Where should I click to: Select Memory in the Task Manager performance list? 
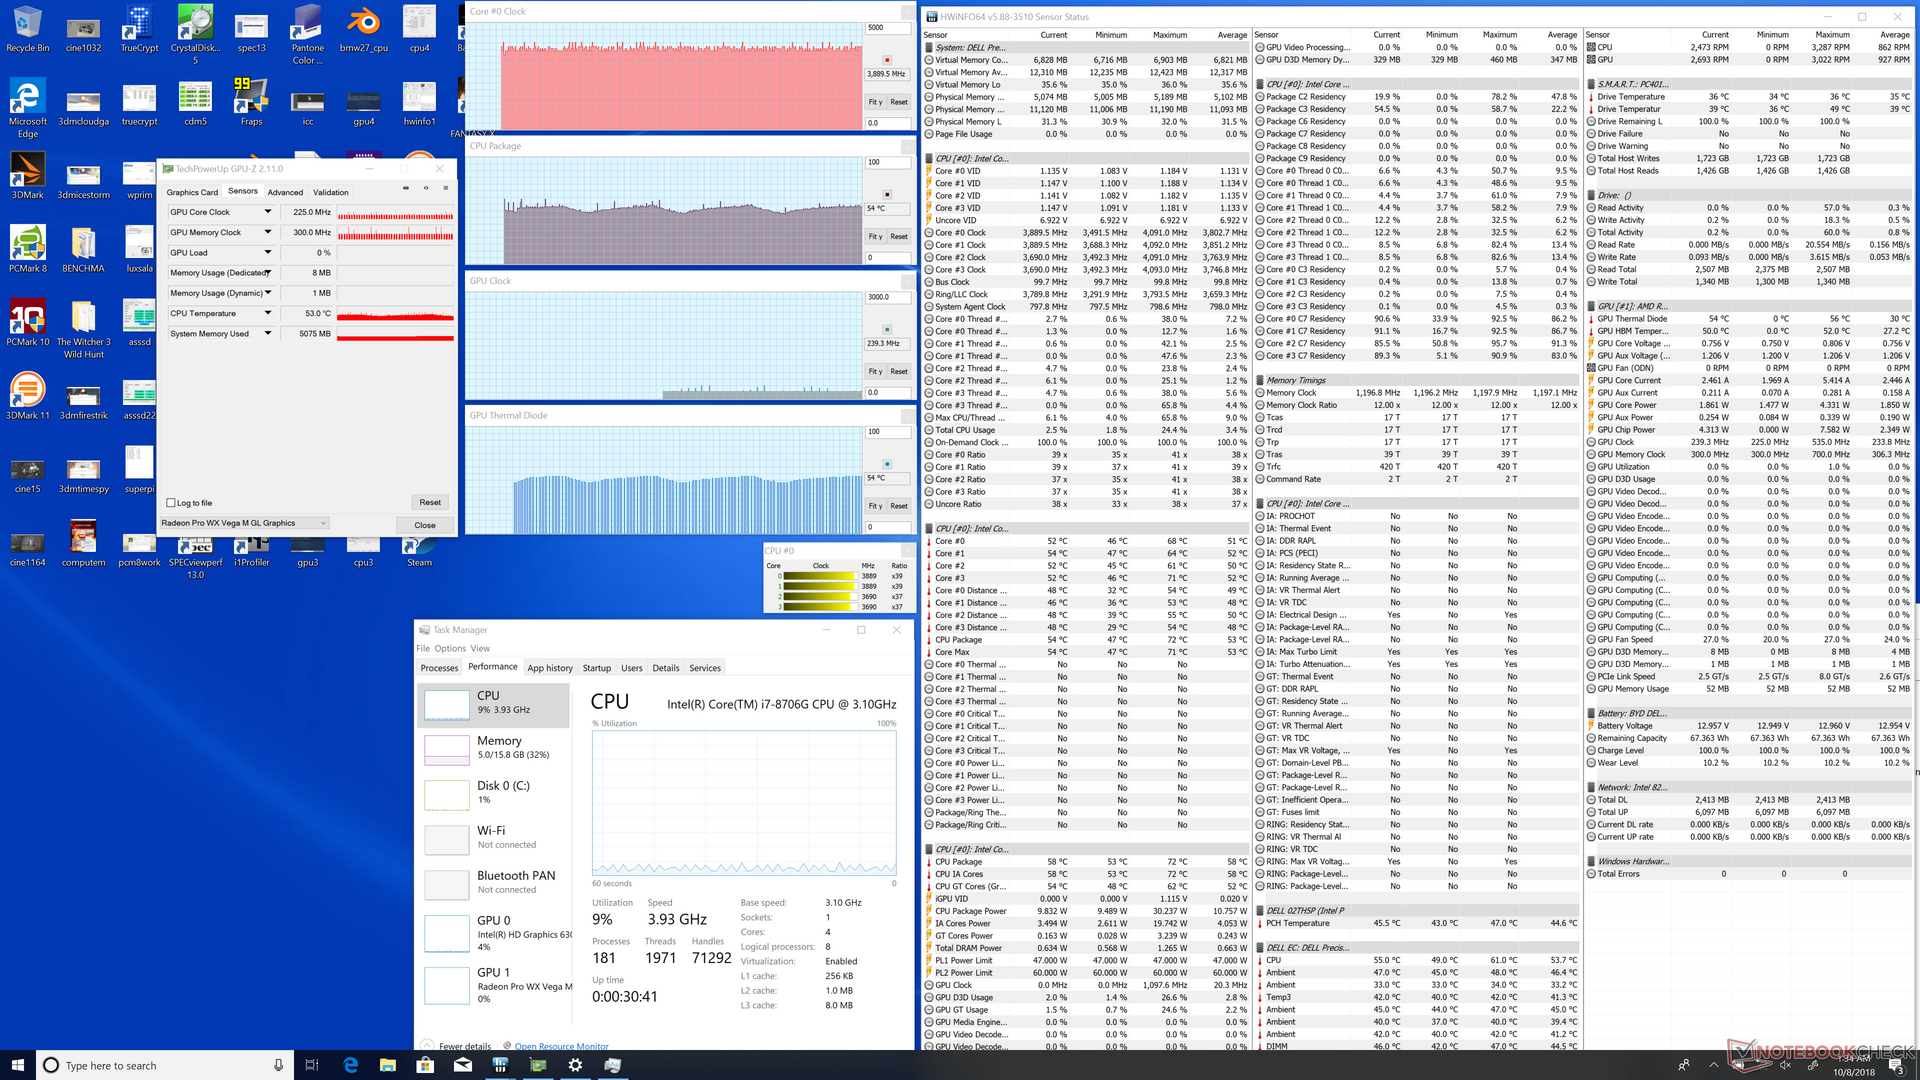pos(495,747)
